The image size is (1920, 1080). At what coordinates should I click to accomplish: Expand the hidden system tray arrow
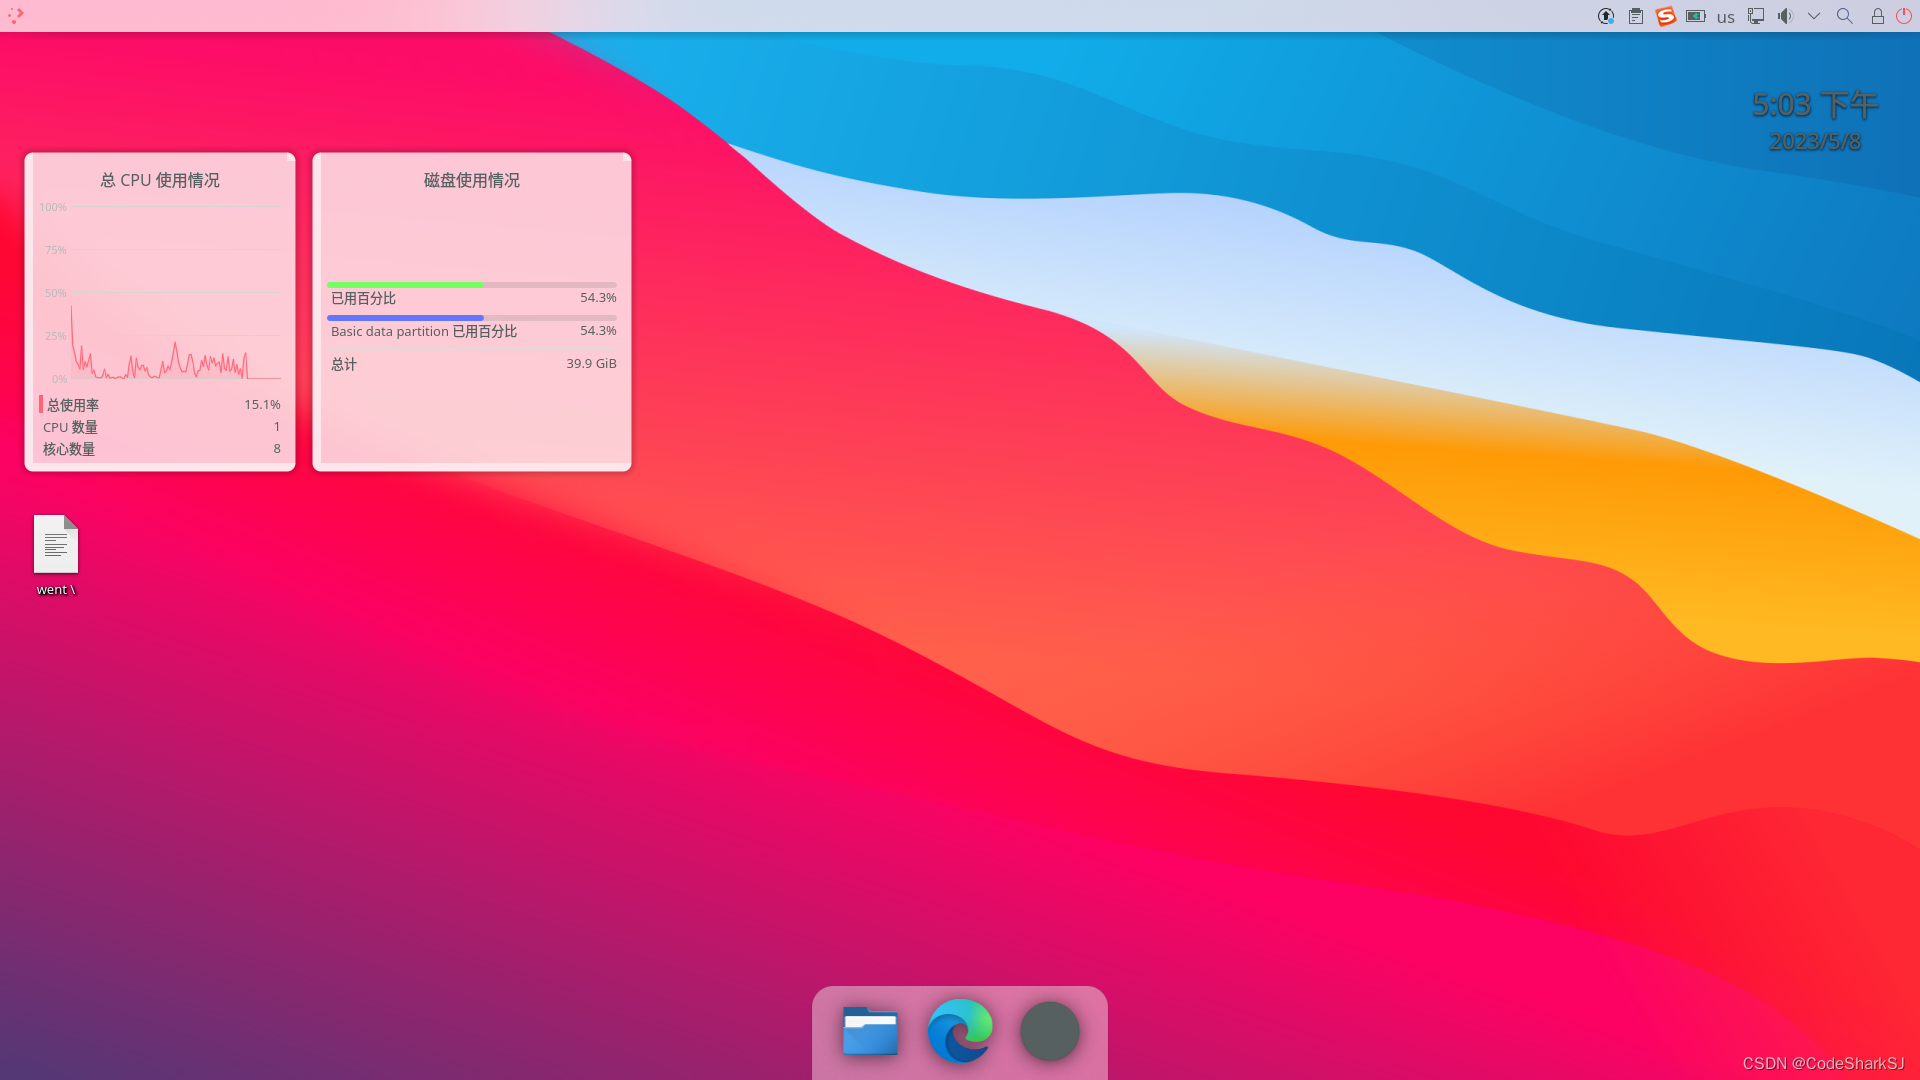1814,16
